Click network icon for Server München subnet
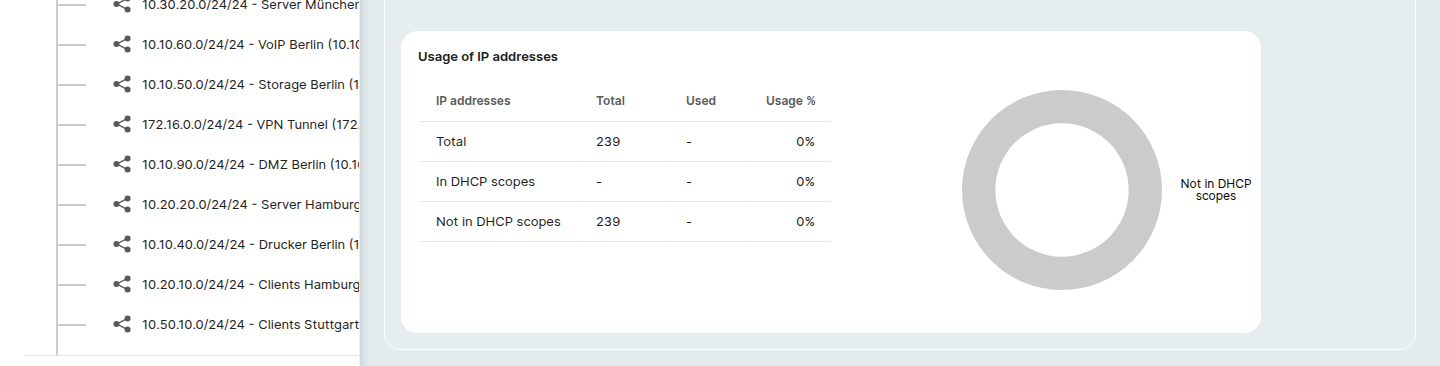Image resolution: width=1440 pixels, height=366 pixels. click(x=122, y=5)
